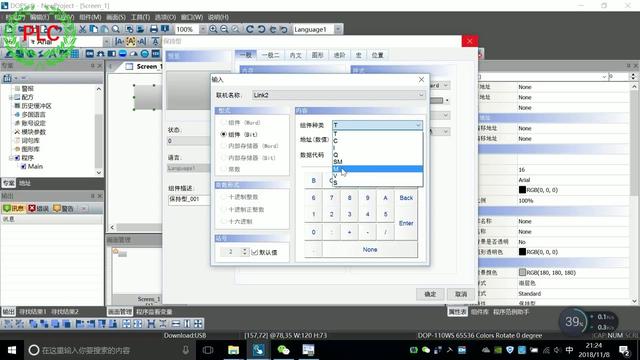Switch to the 一般二 tab
Screen dimensions: 640x360
point(270,55)
